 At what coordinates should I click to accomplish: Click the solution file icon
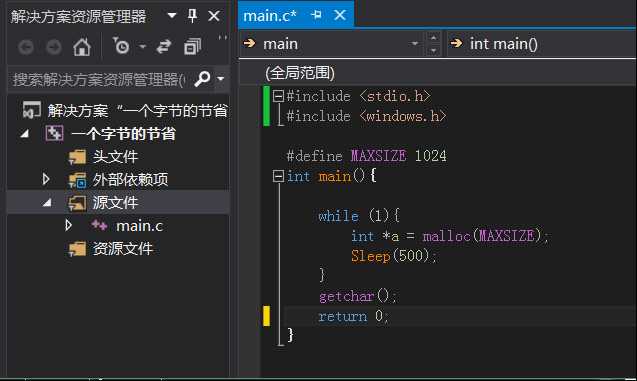tap(32, 110)
